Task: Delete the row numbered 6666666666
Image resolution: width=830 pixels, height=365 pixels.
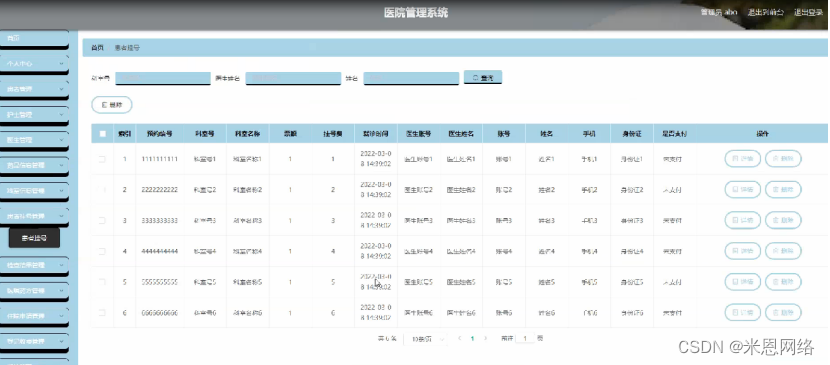Action: pyautogui.click(x=783, y=313)
